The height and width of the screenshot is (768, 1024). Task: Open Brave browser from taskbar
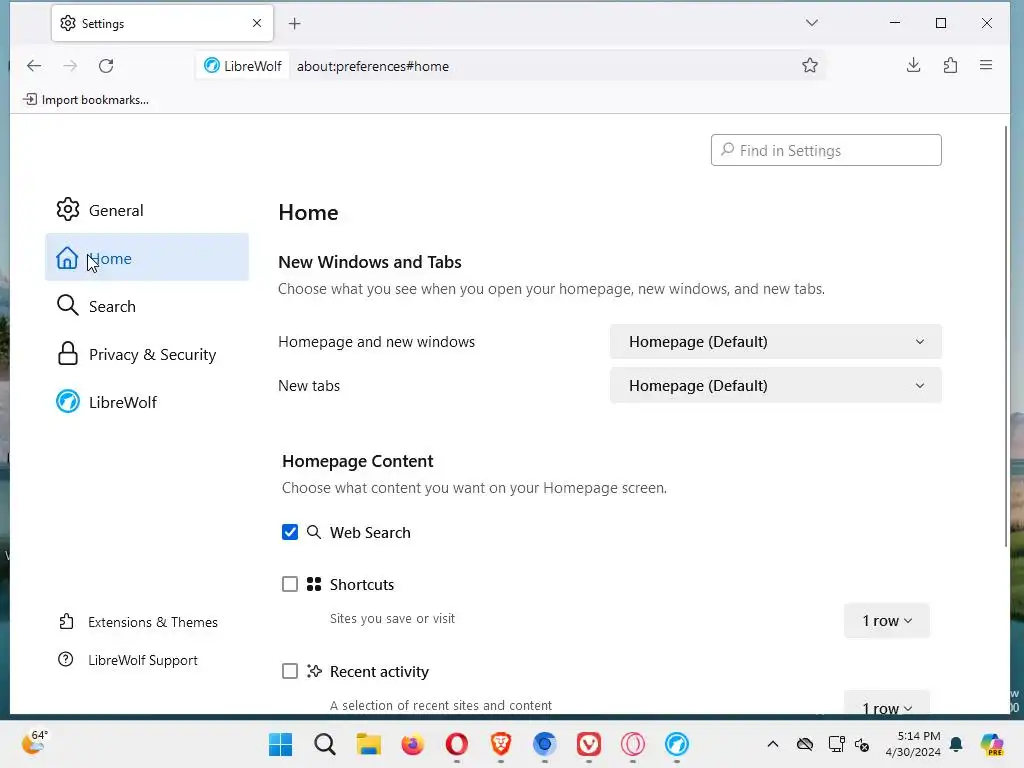(x=501, y=744)
